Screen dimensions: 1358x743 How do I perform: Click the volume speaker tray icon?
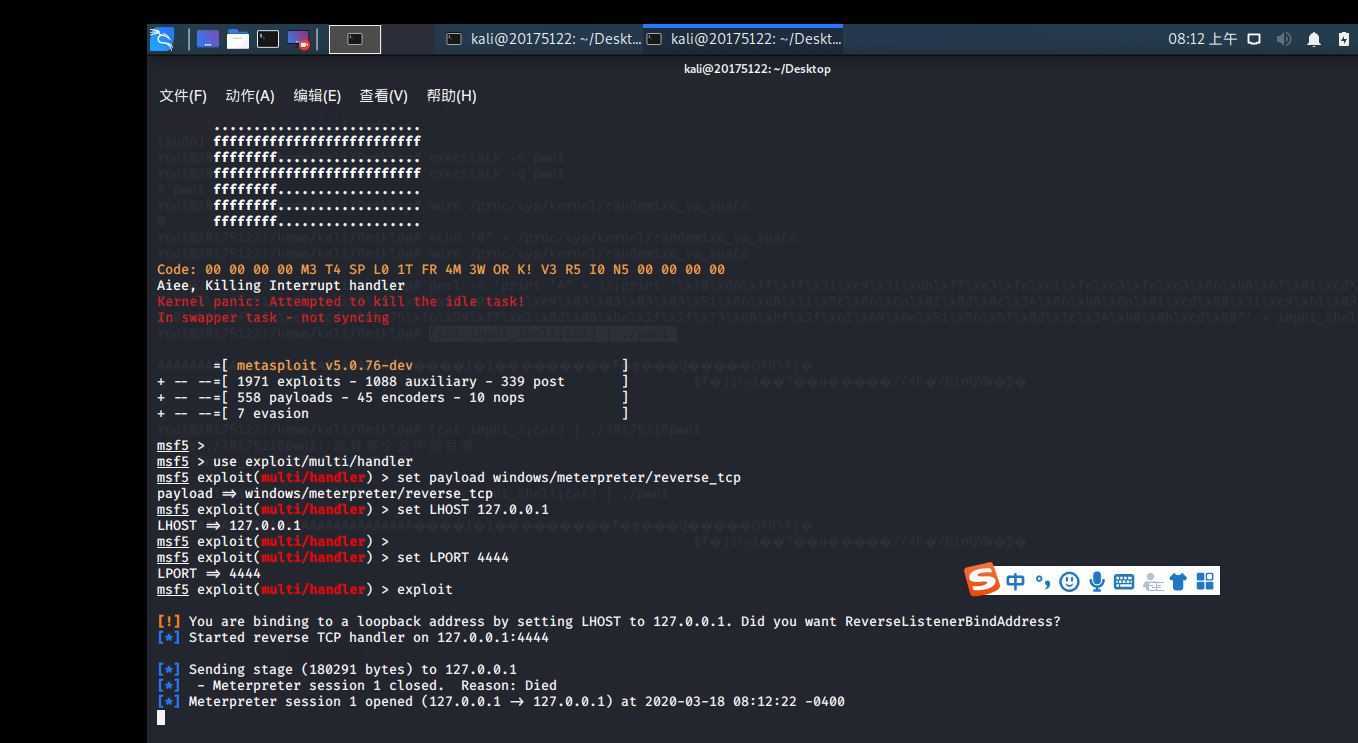[x=1284, y=39]
